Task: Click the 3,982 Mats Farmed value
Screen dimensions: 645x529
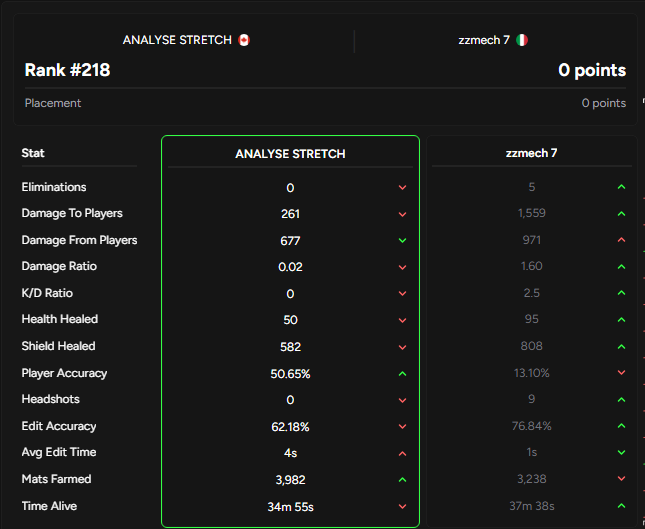Action: 290,480
